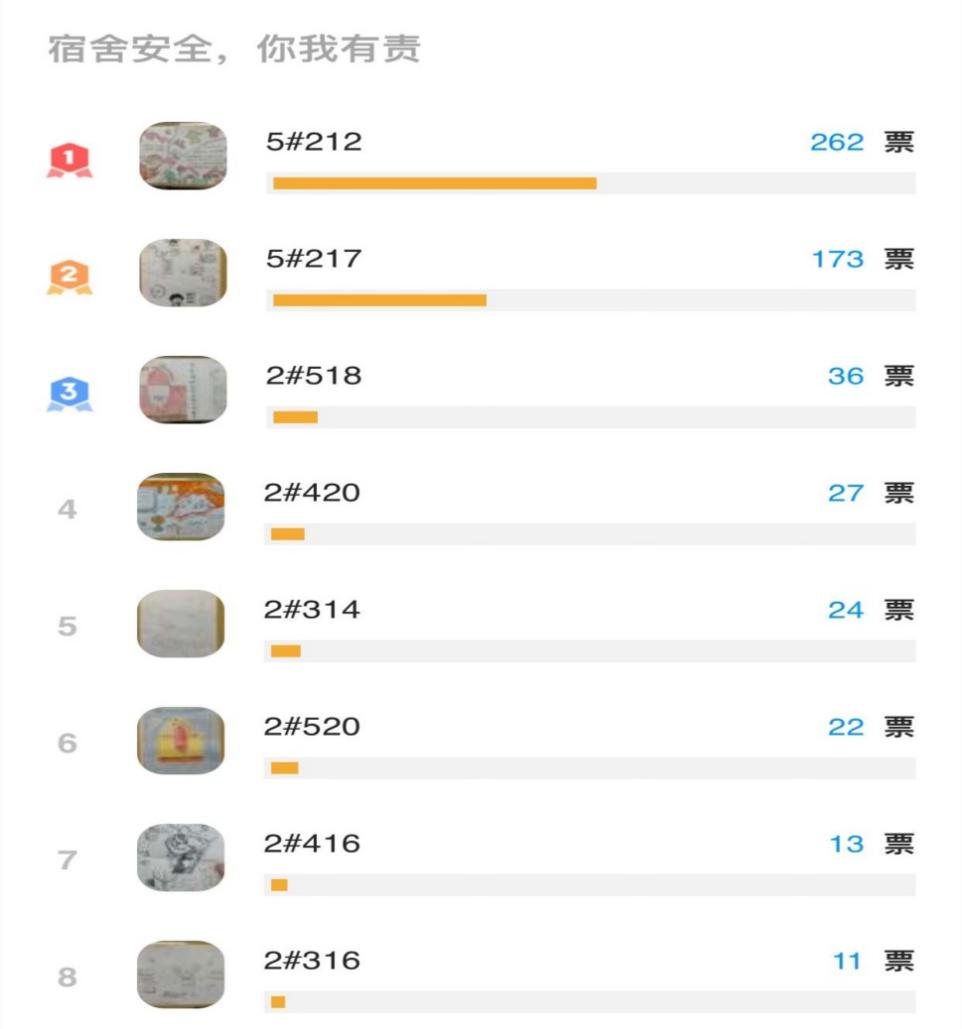Open the 5#217 entry thumbnail
Screen dimensions: 962x1029
click(183, 272)
